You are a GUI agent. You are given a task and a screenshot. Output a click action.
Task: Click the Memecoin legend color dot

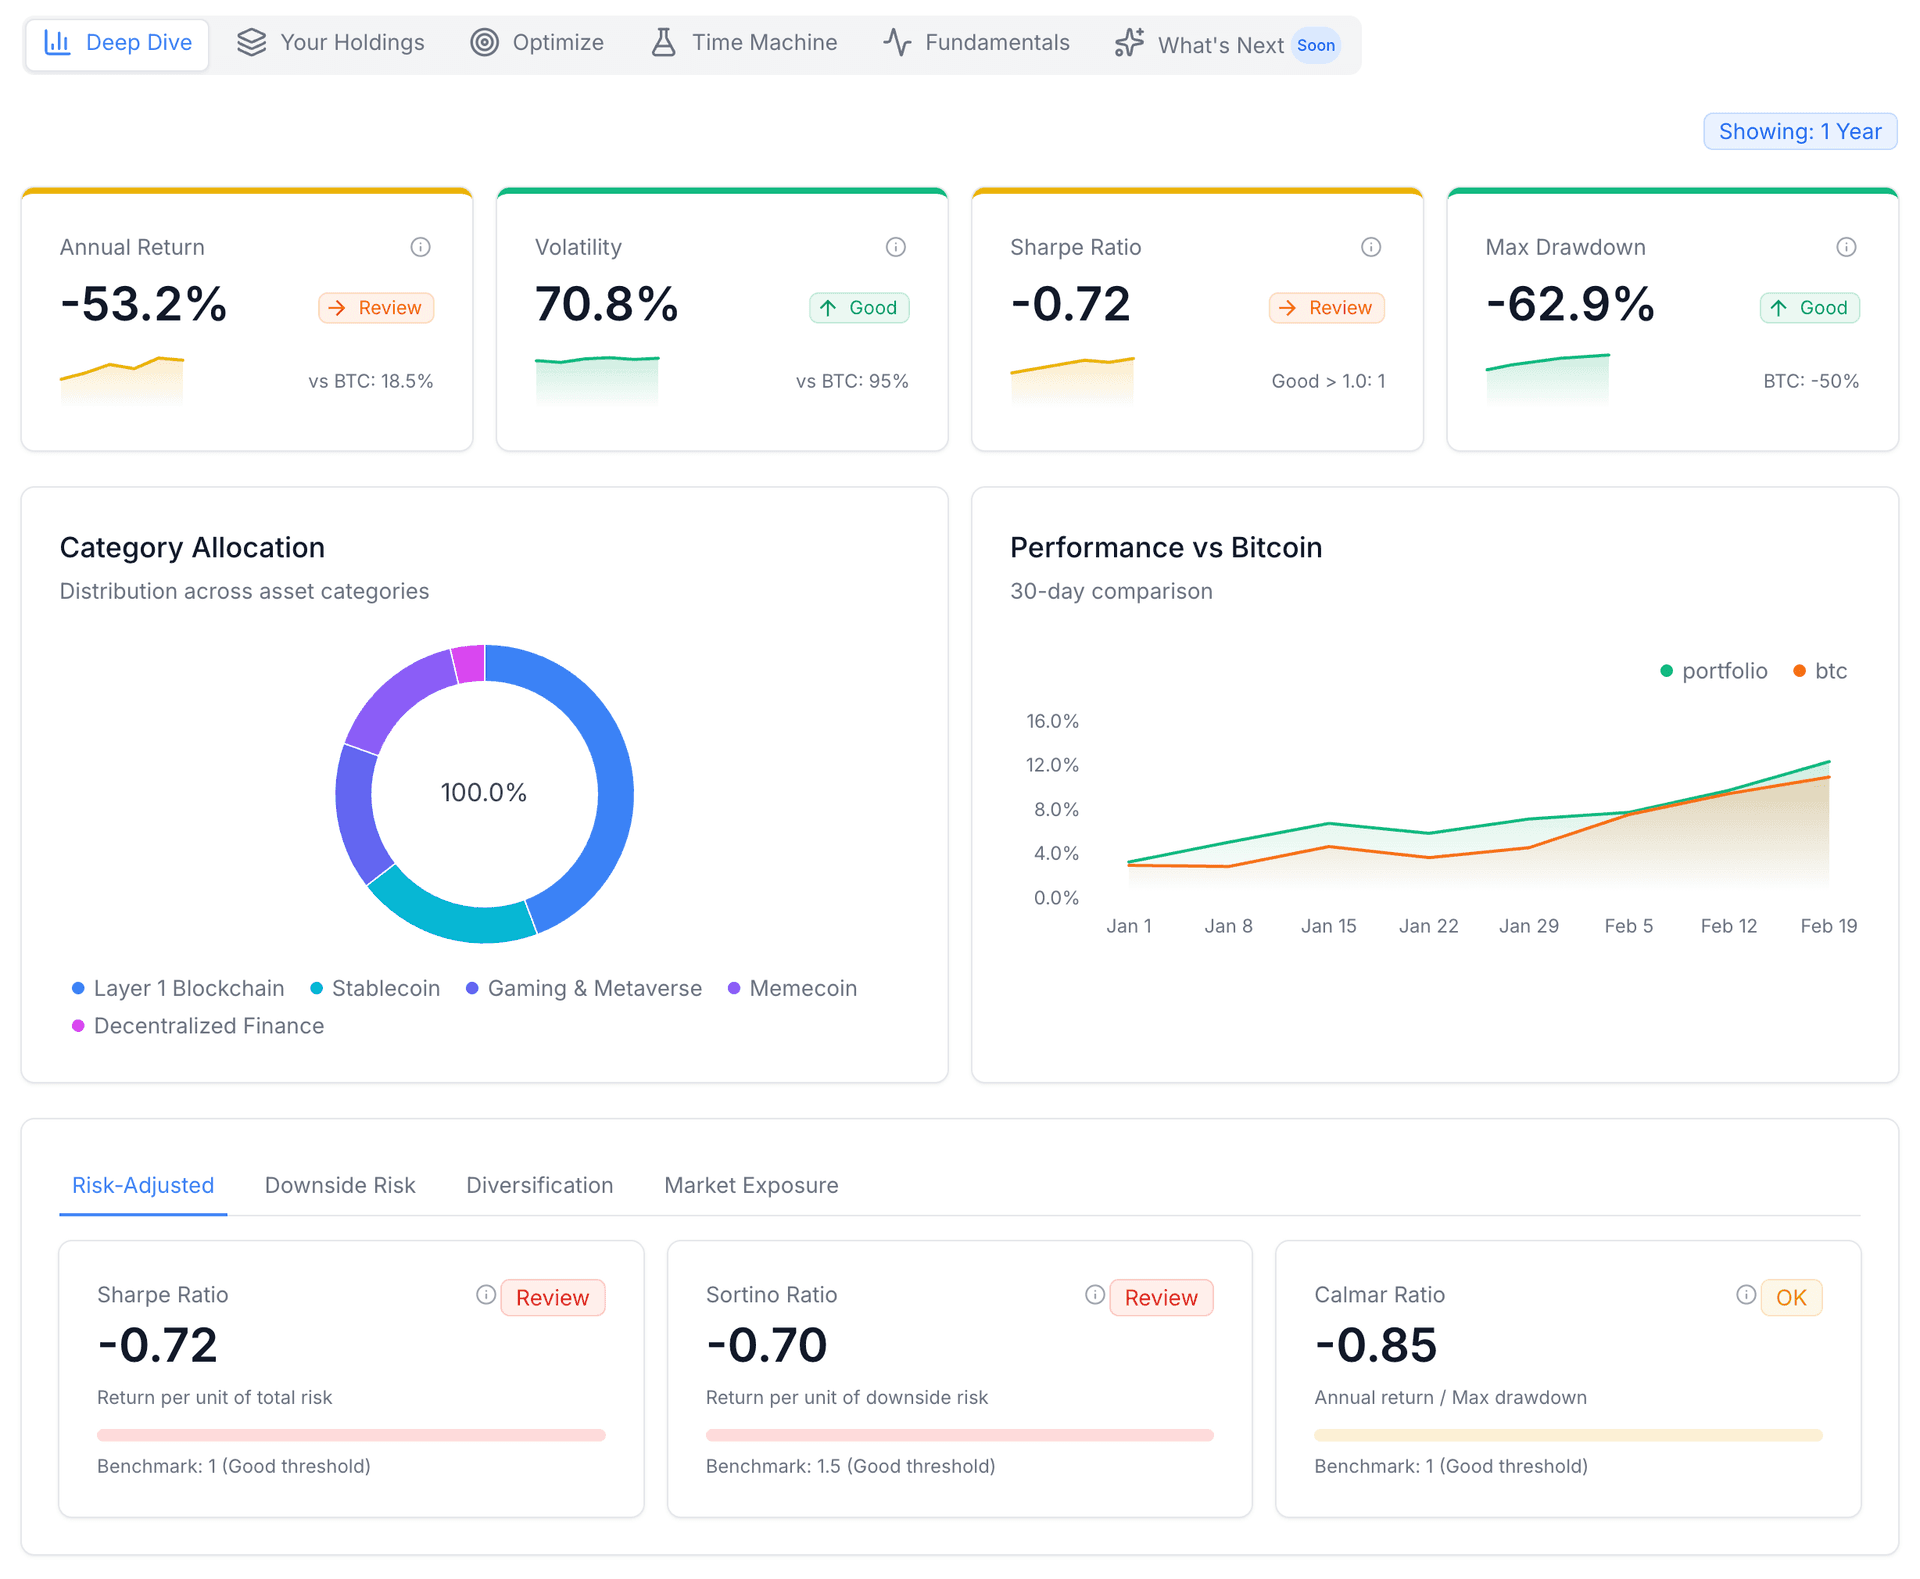[734, 989]
